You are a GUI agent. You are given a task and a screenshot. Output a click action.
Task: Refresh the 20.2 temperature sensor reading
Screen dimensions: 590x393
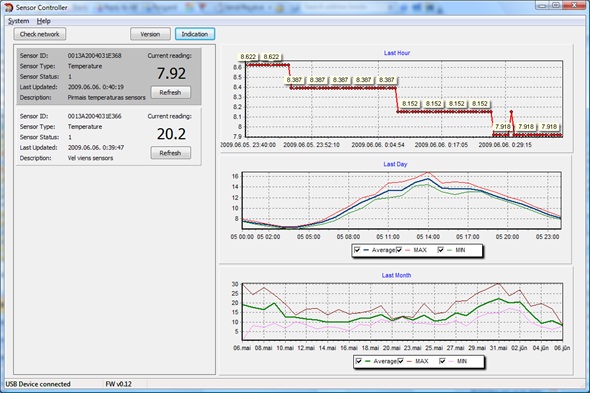coord(170,153)
